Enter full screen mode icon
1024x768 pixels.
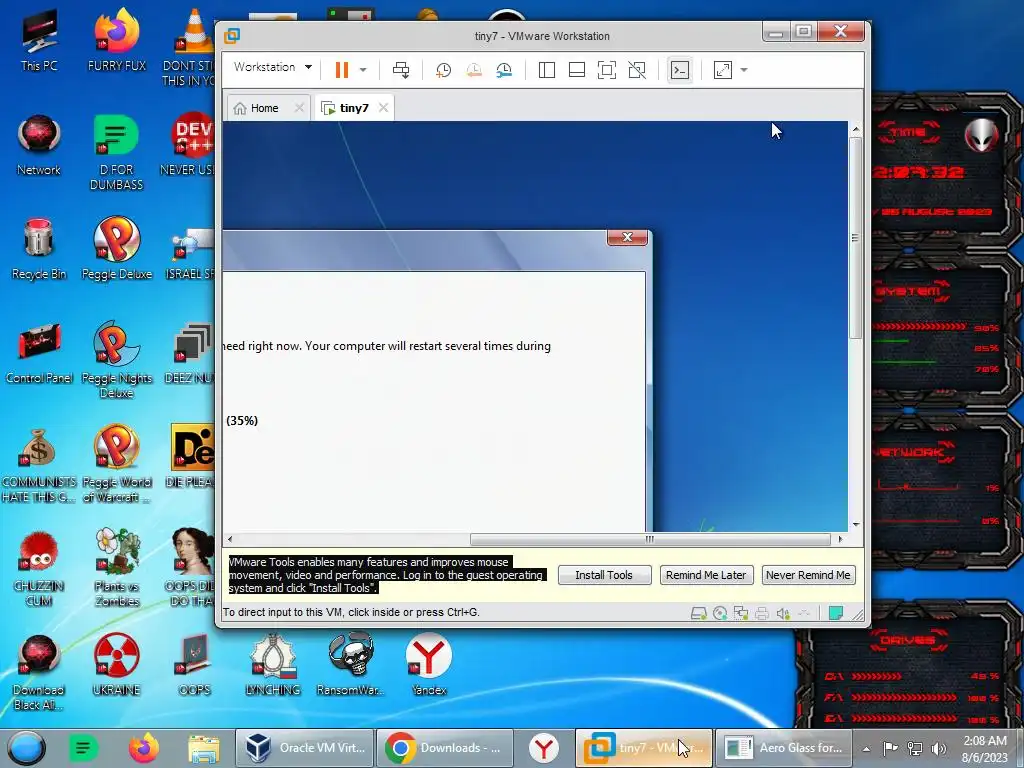pos(607,70)
